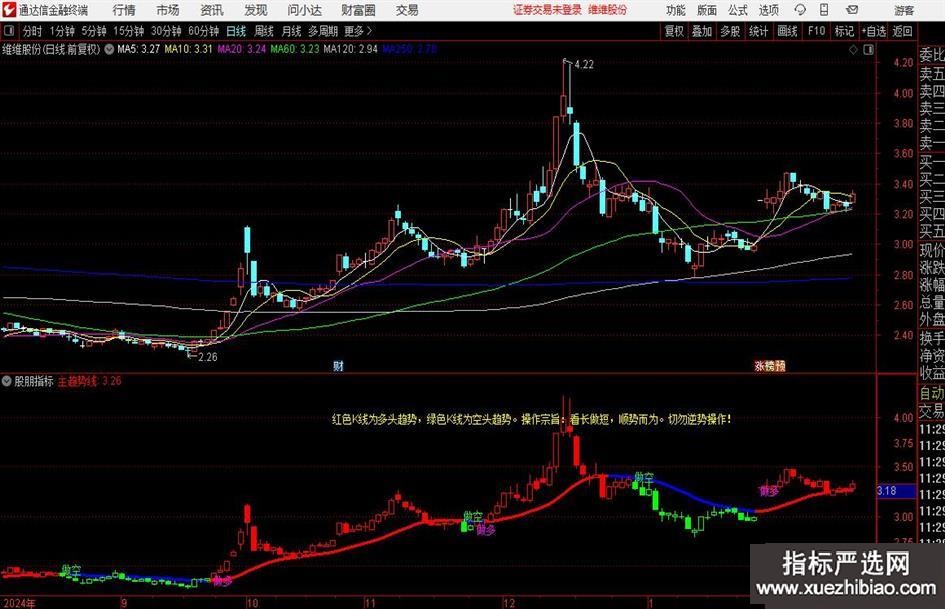945x609 pixels.
Task: Click the 2024年 date axis label
Action: [19, 603]
